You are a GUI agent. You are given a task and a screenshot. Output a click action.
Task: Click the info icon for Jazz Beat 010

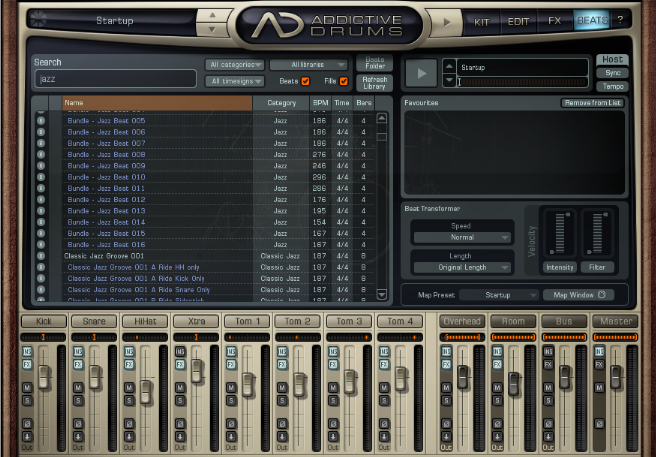(x=41, y=177)
